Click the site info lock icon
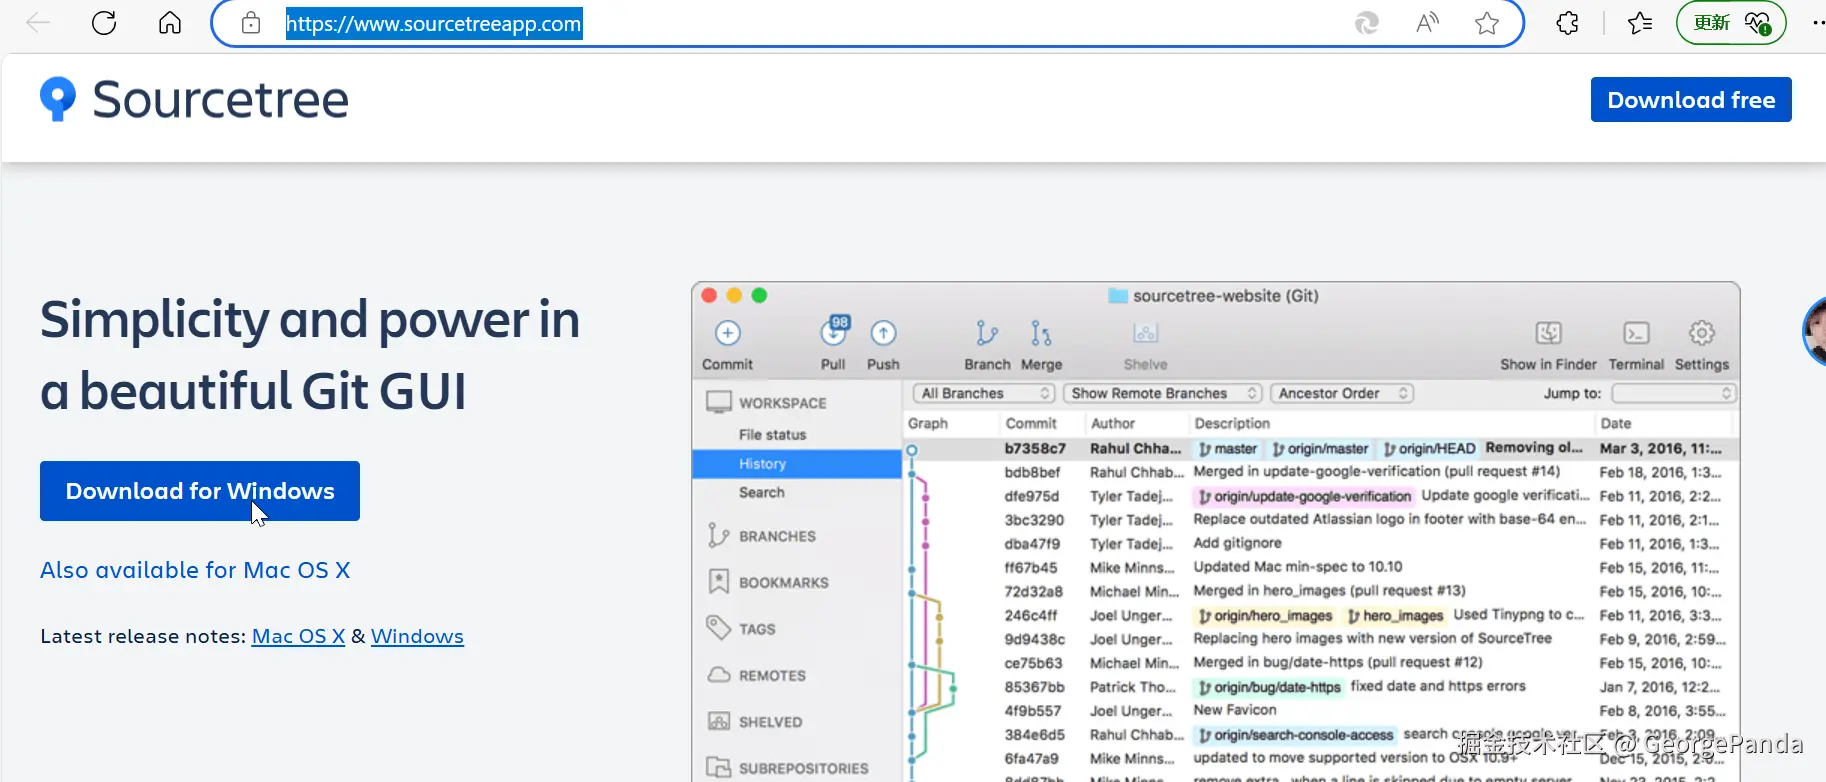 tap(251, 23)
